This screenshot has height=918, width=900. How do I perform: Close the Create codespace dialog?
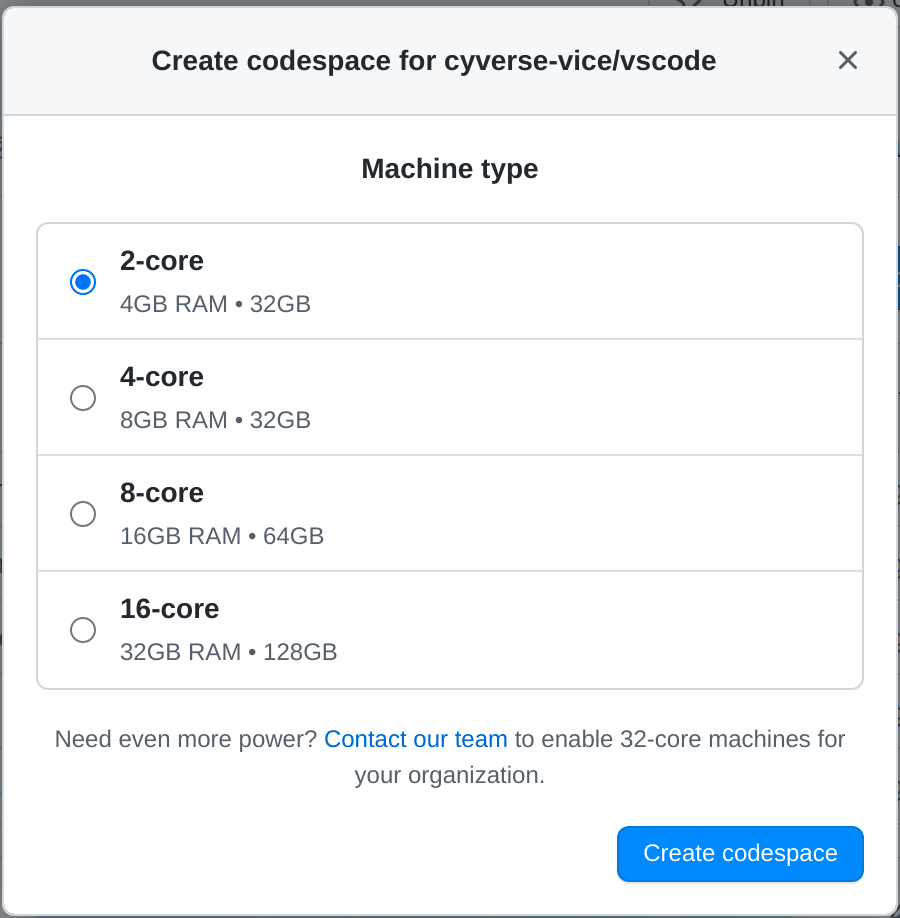tap(847, 60)
